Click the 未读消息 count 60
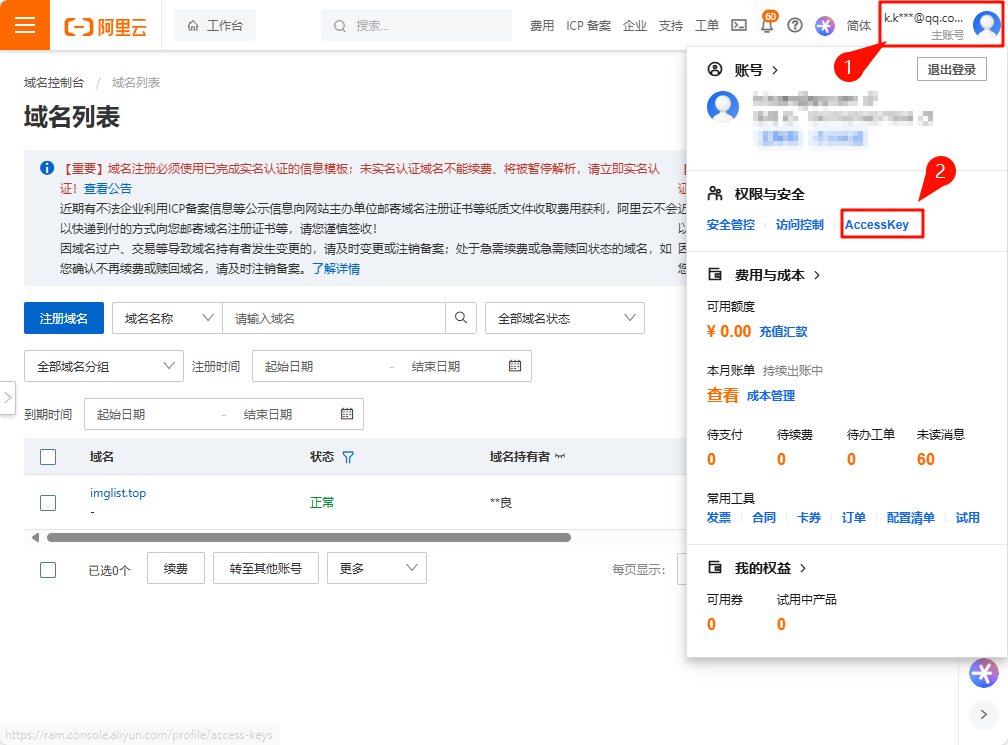 [926, 459]
